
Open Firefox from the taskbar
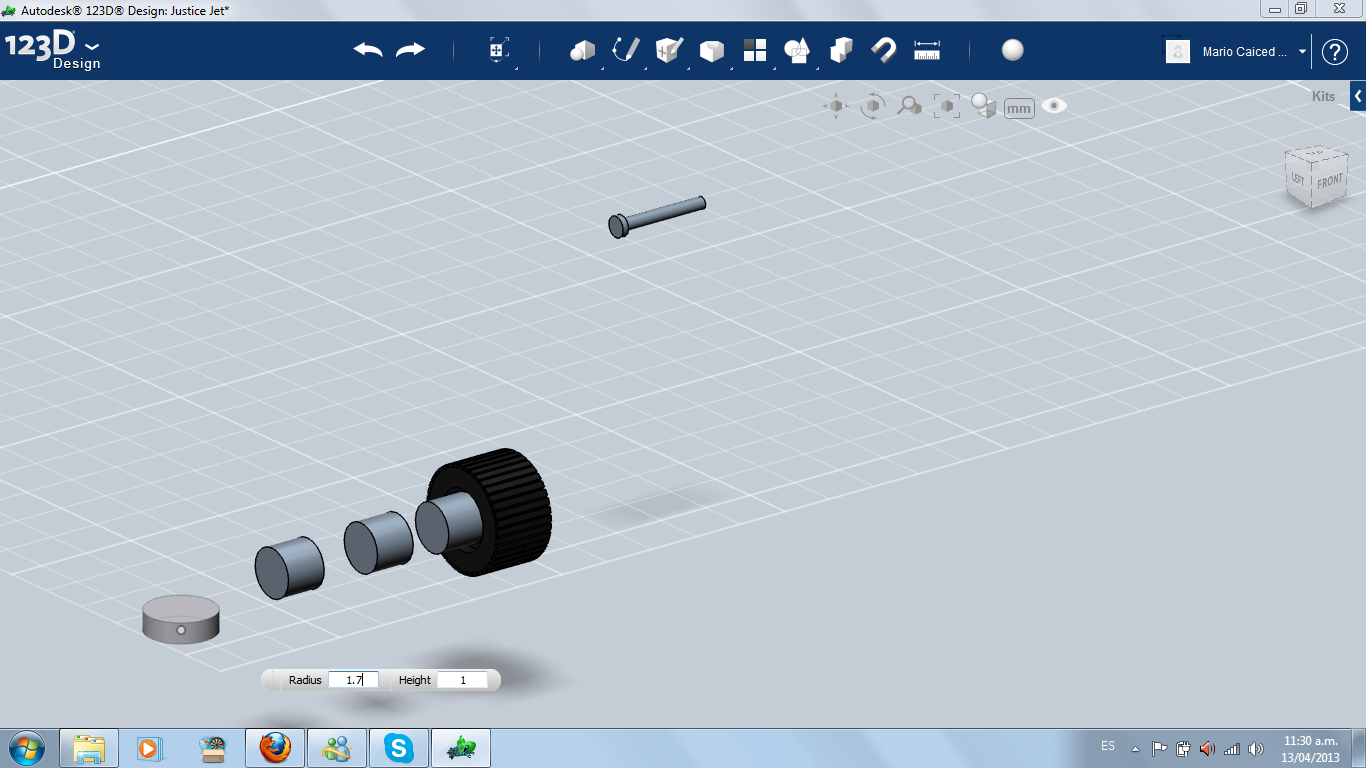pyautogui.click(x=274, y=748)
